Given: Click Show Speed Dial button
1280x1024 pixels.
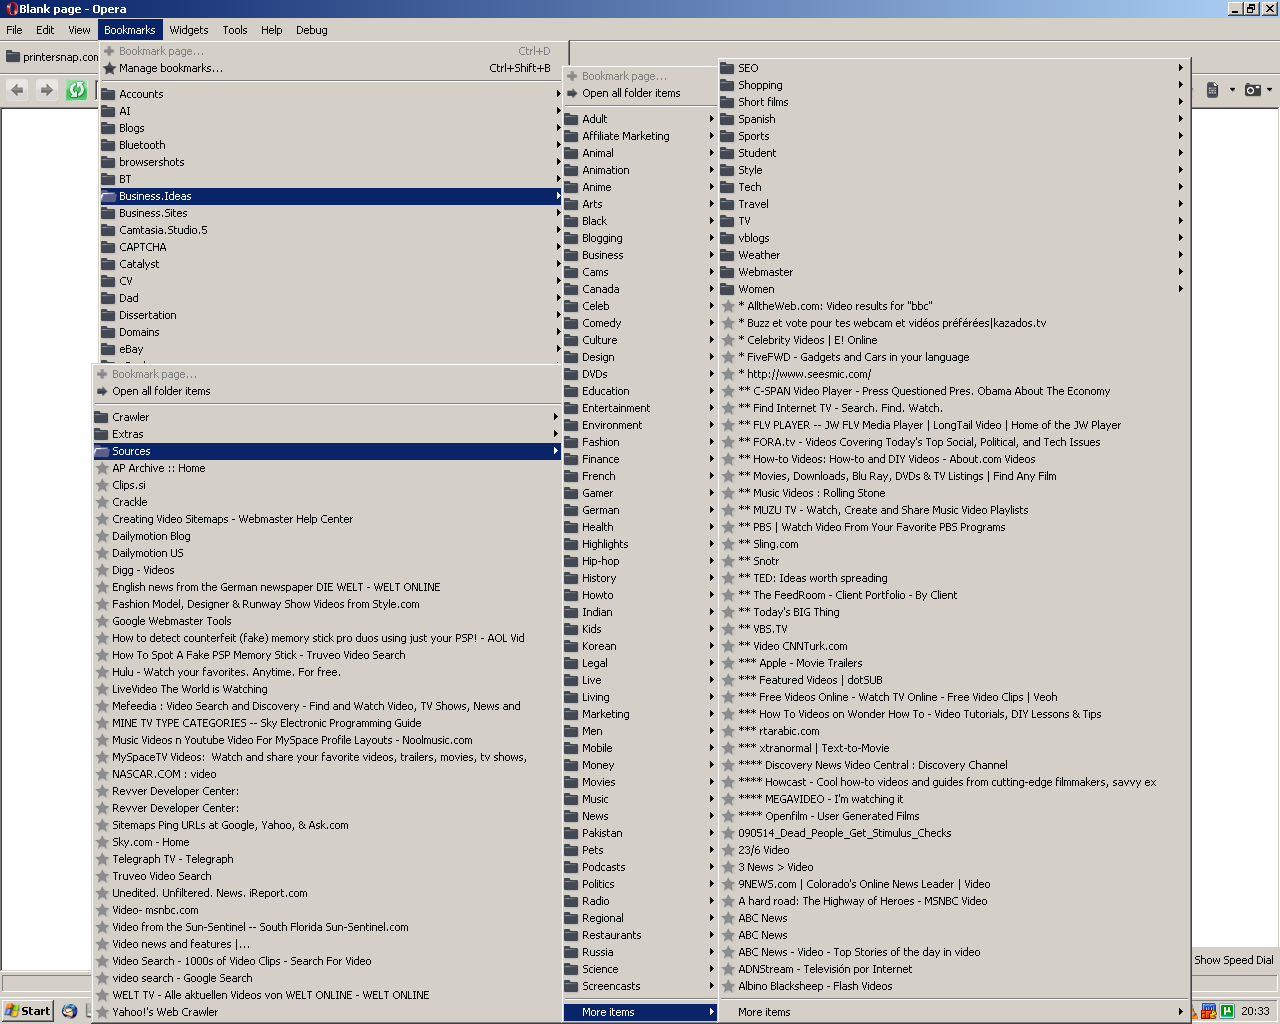Looking at the screenshot, I should [x=1233, y=960].
